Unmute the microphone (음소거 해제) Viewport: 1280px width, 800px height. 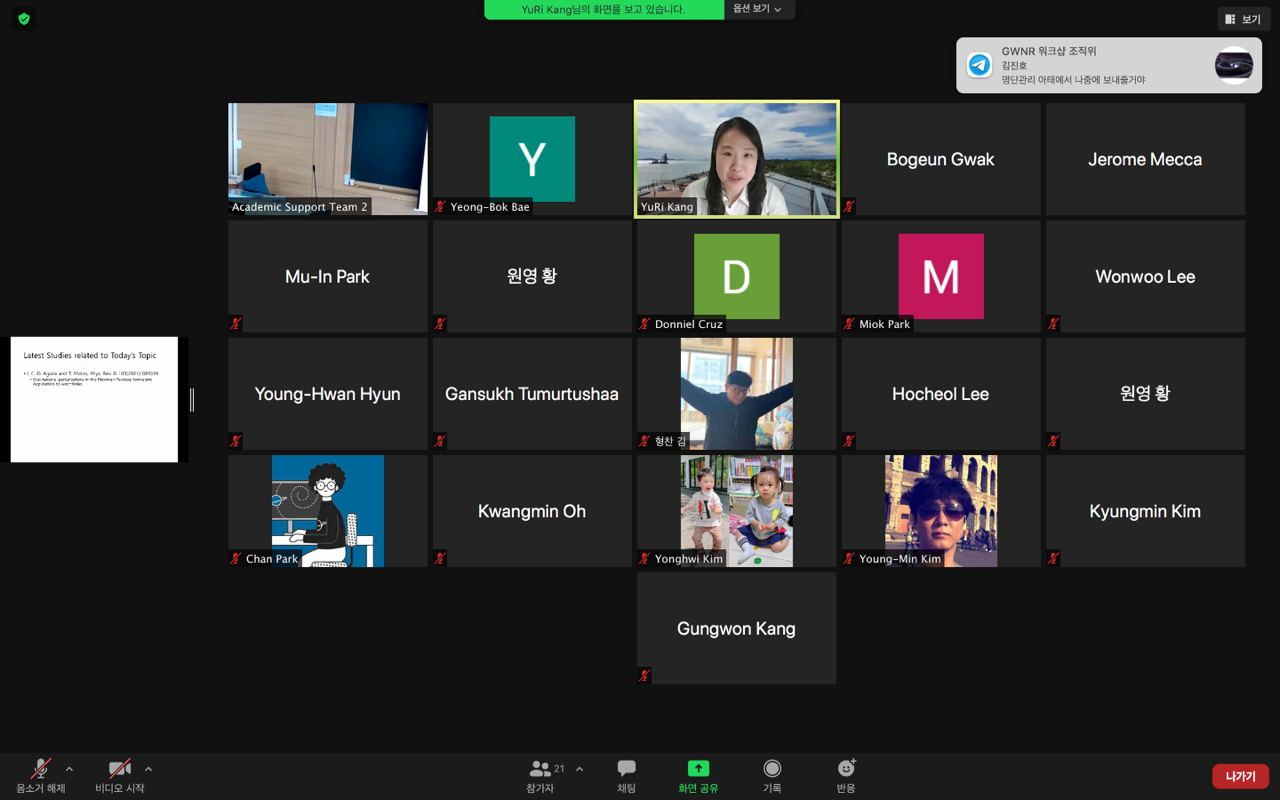pos(41,769)
